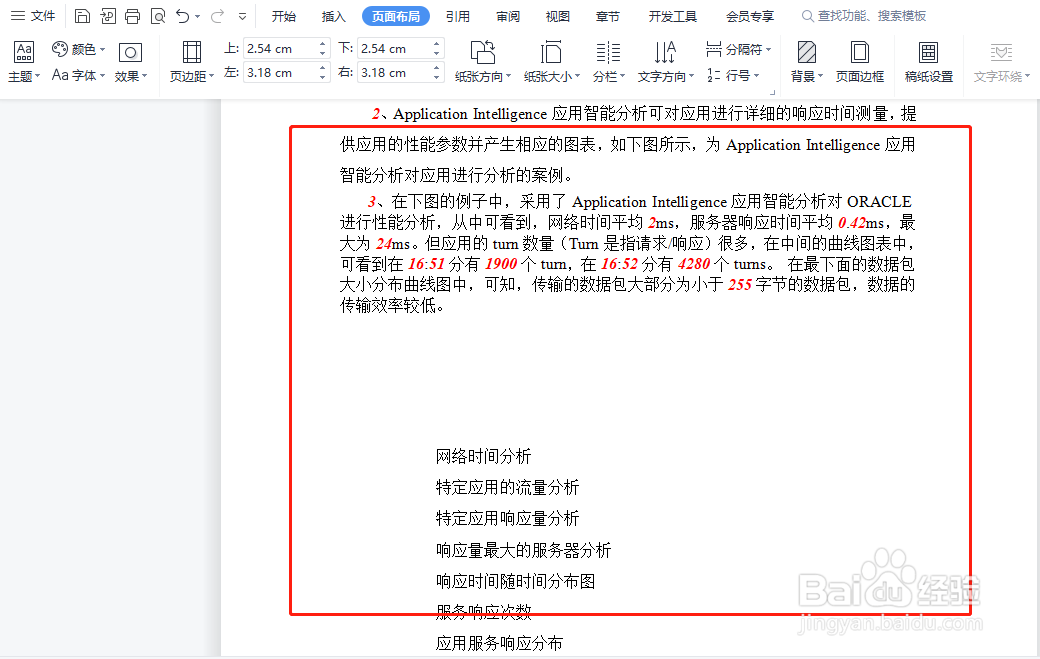The height and width of the screenshot is (659, 1040).
Task: Click the text line 特定应用的流量分析
Action: pyautogui.click(x=507, y=487)
